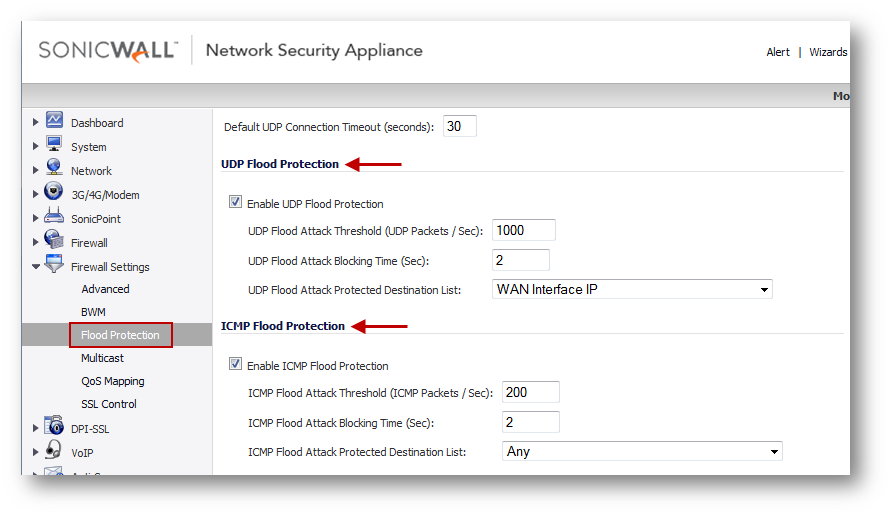Expand the Network tree arrow

35,170
